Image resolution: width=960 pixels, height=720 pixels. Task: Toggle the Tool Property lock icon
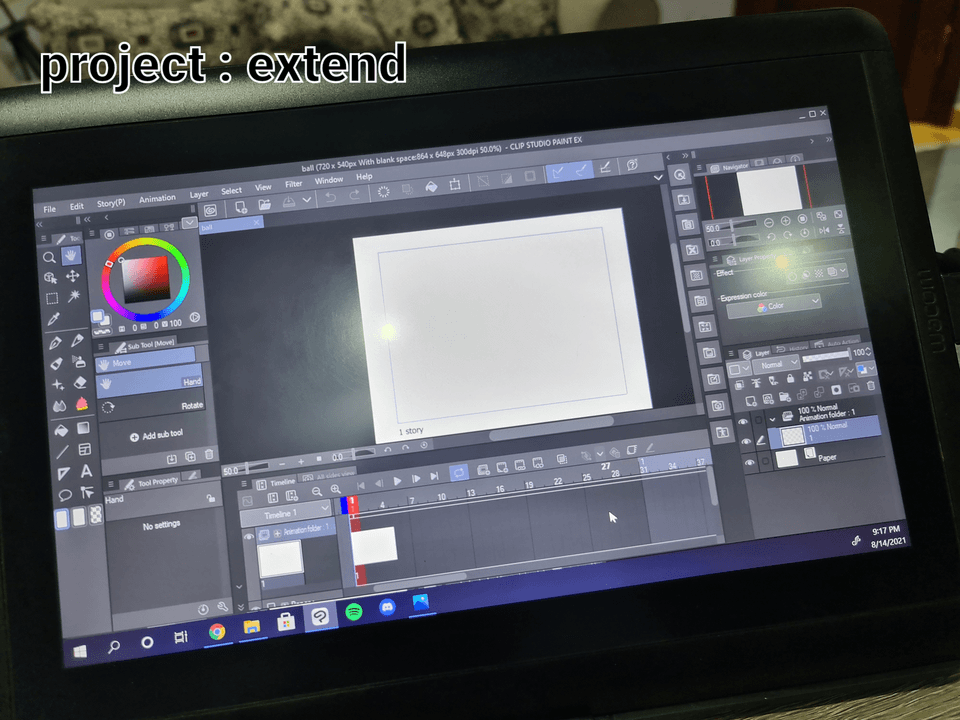click(211, 498)
